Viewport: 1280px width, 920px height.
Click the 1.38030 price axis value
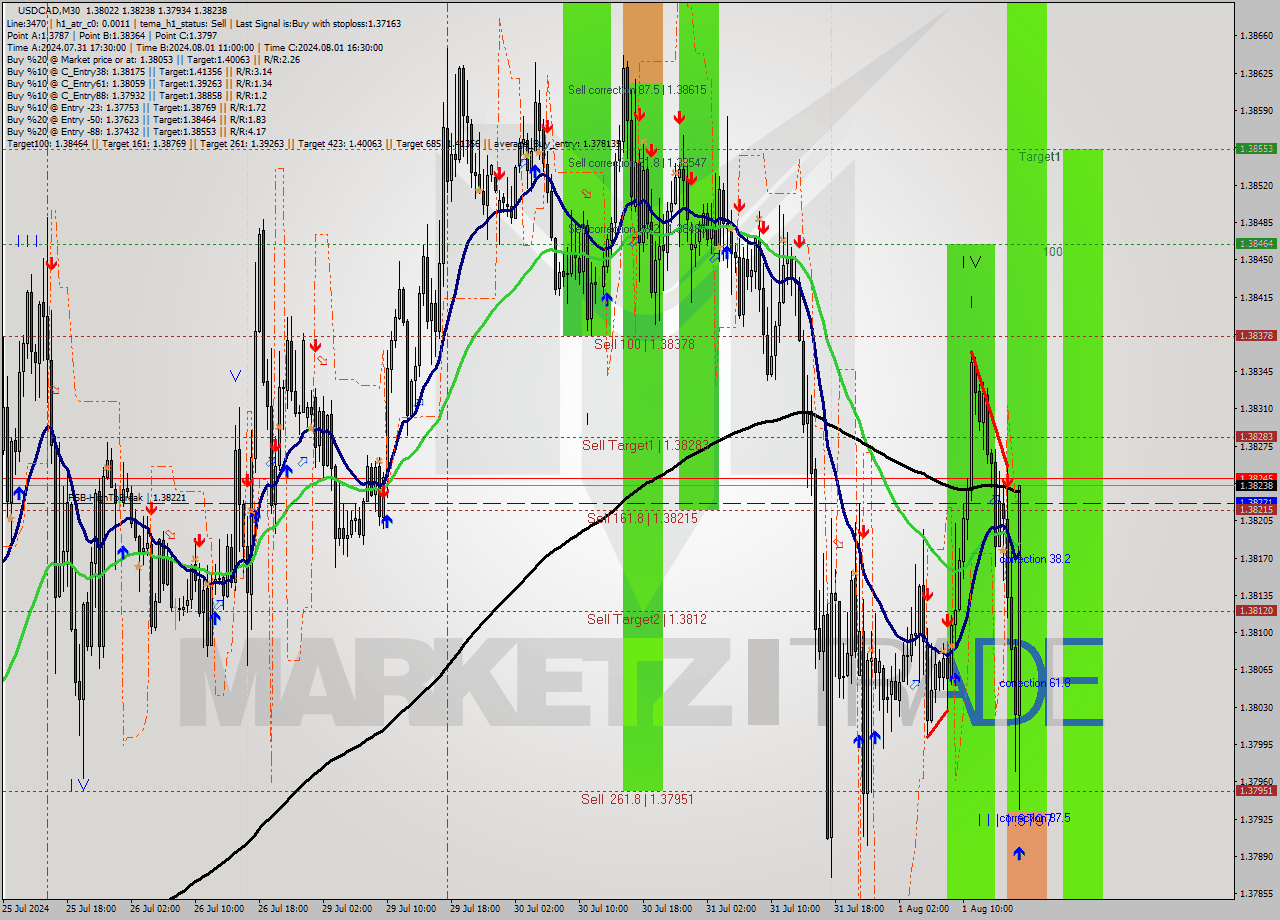pyautogui.click(x=1256, y=708)
